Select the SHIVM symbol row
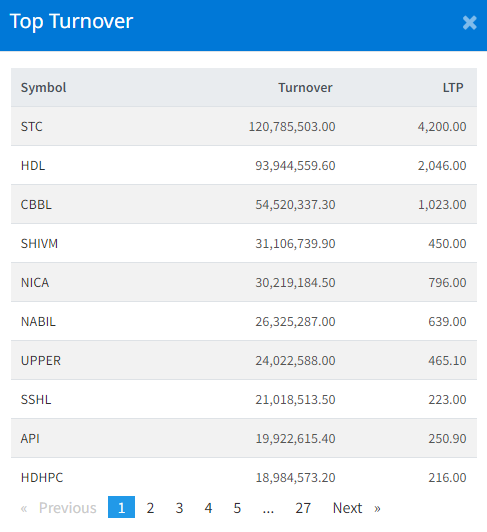487x532 pixels. click(244, 244)
